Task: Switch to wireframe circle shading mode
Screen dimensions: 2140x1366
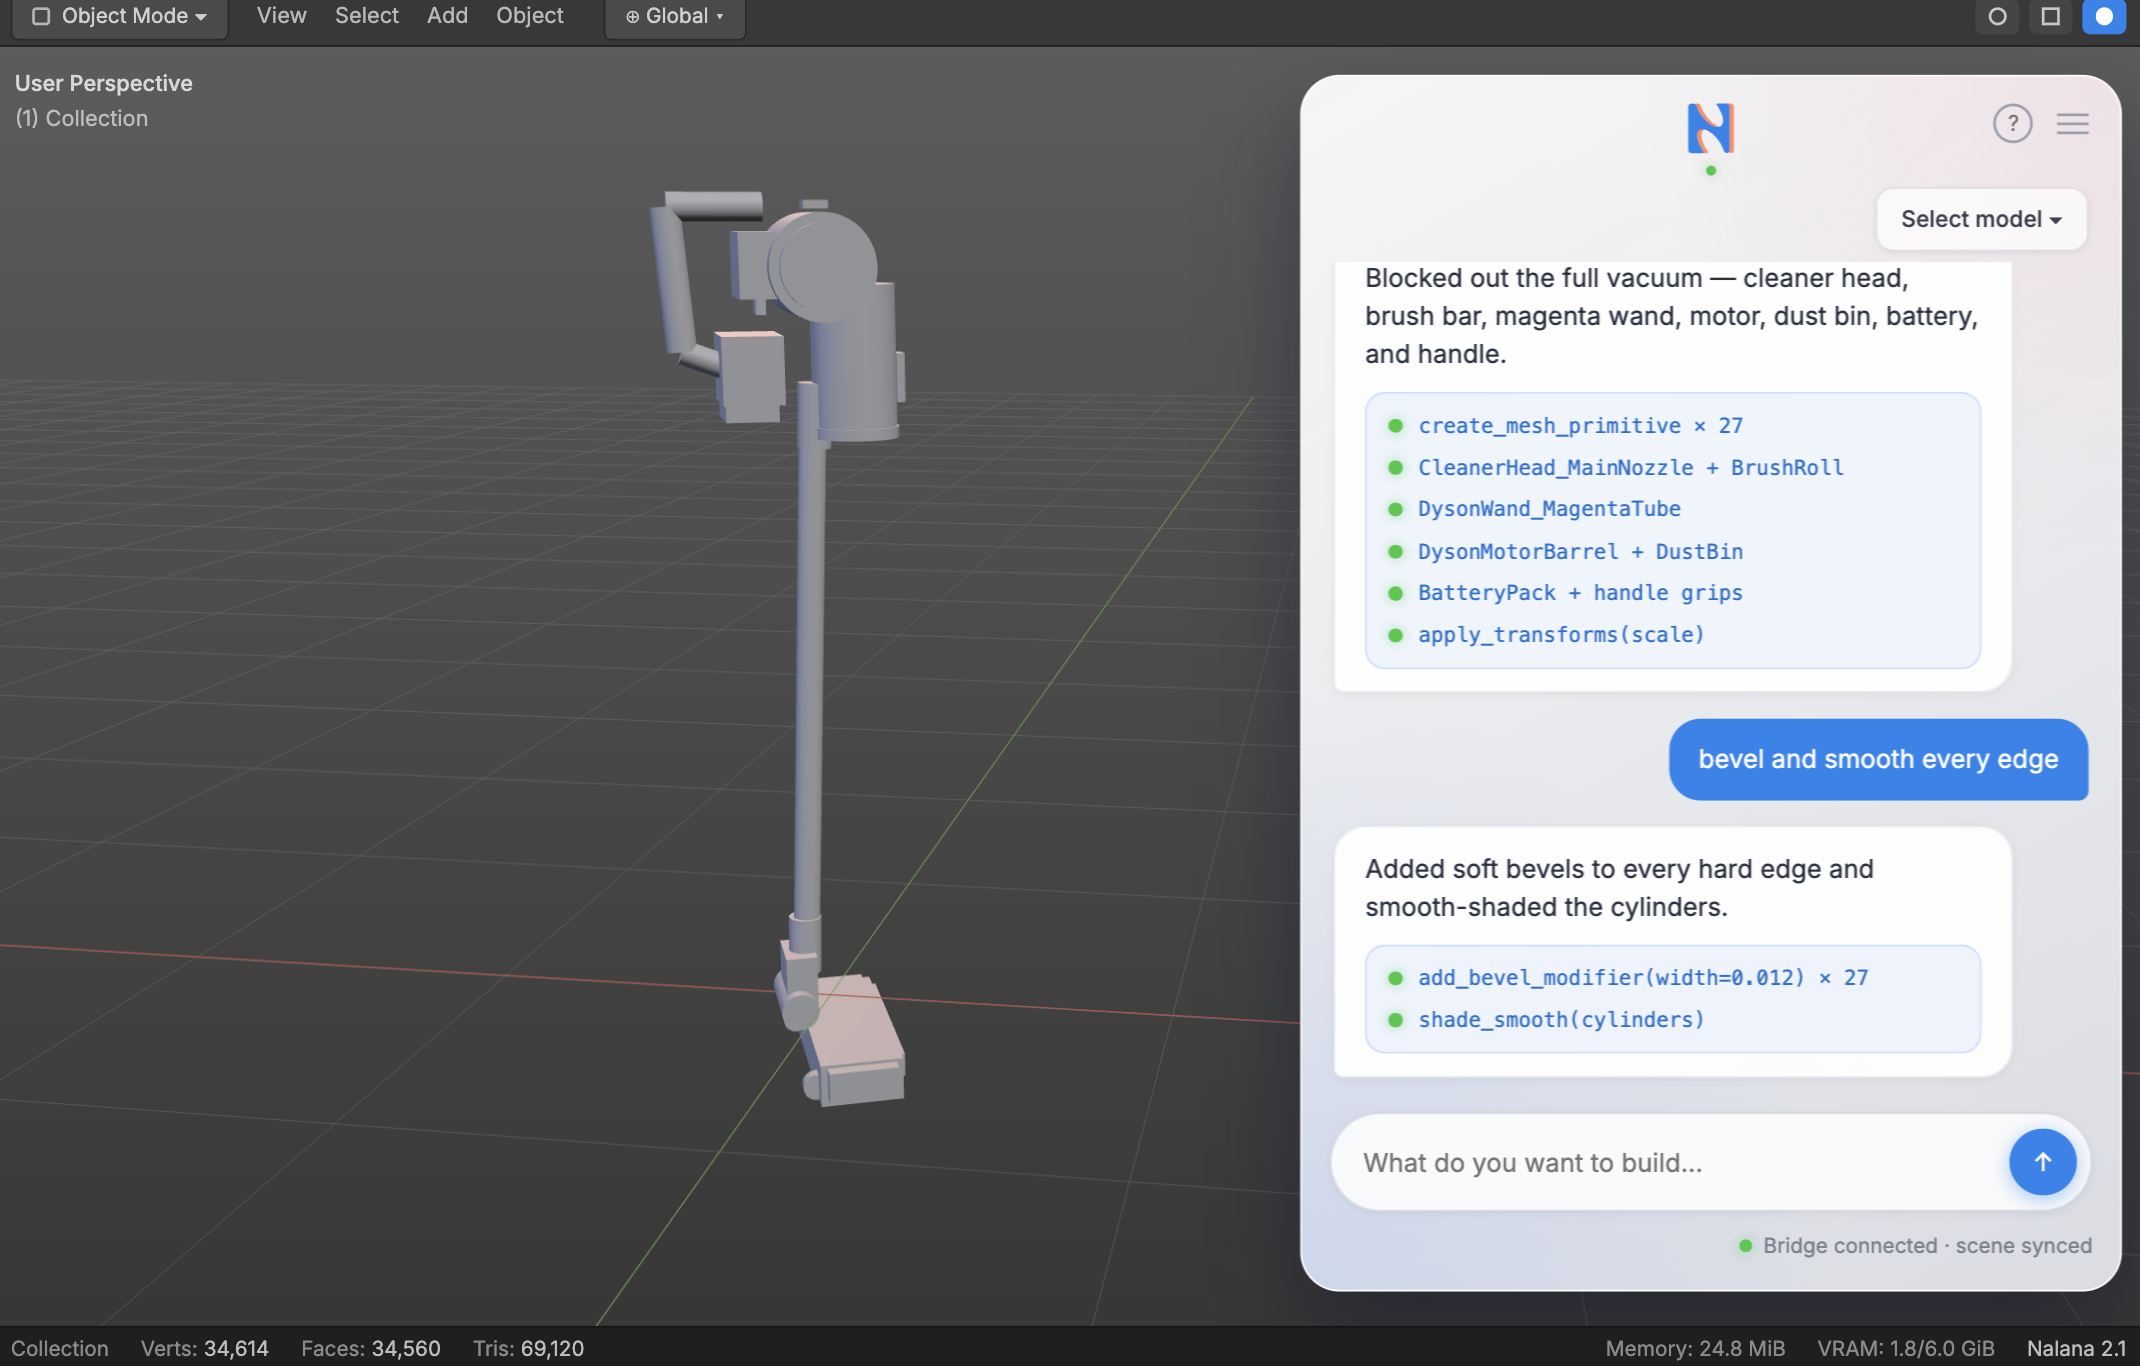Action: point(1997,16)
